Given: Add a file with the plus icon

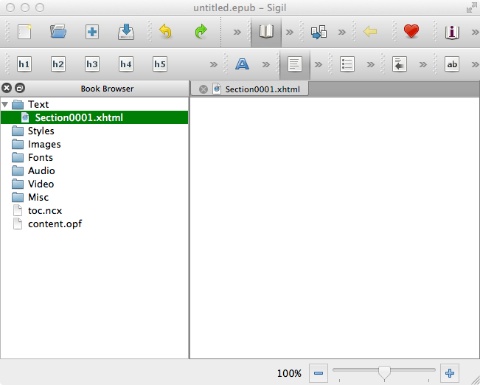Looking at the screenshot, I should (92, 32).
